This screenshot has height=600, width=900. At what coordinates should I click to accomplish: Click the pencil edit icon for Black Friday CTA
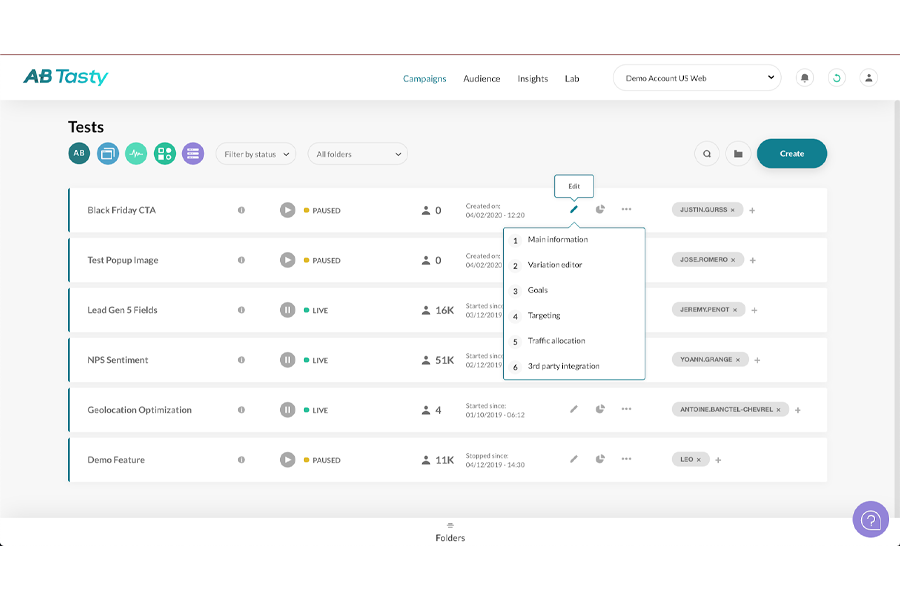(x=574, y=210)
